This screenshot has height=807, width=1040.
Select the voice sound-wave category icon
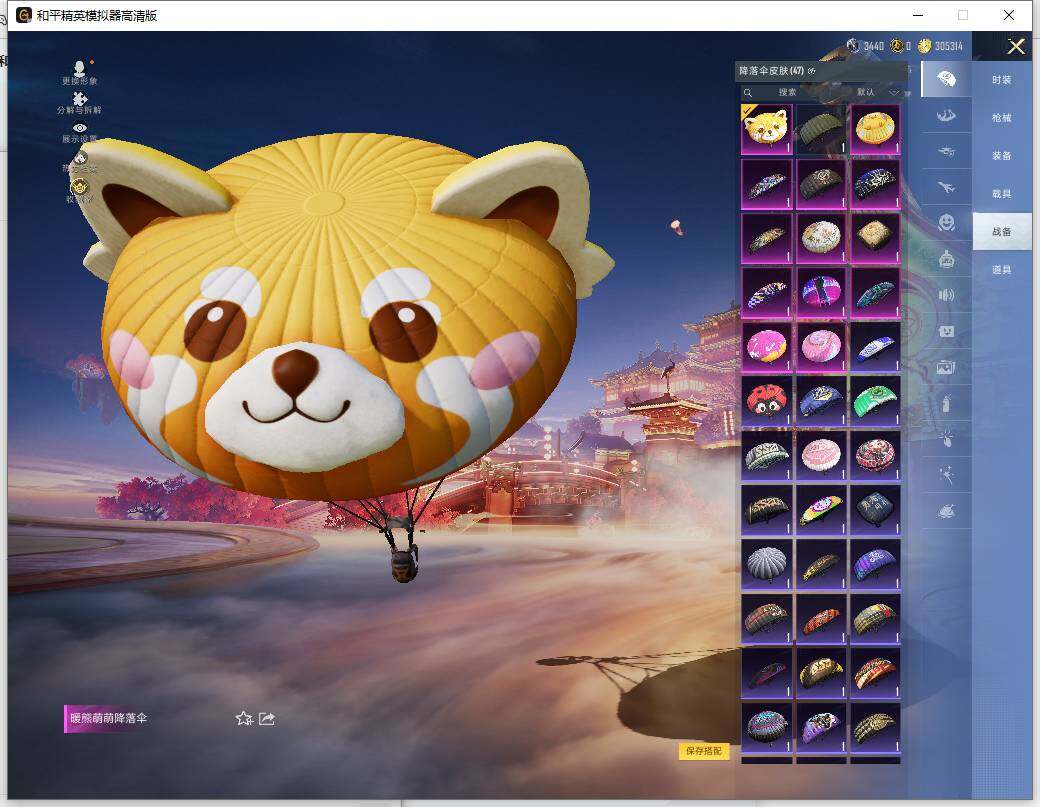946,295
